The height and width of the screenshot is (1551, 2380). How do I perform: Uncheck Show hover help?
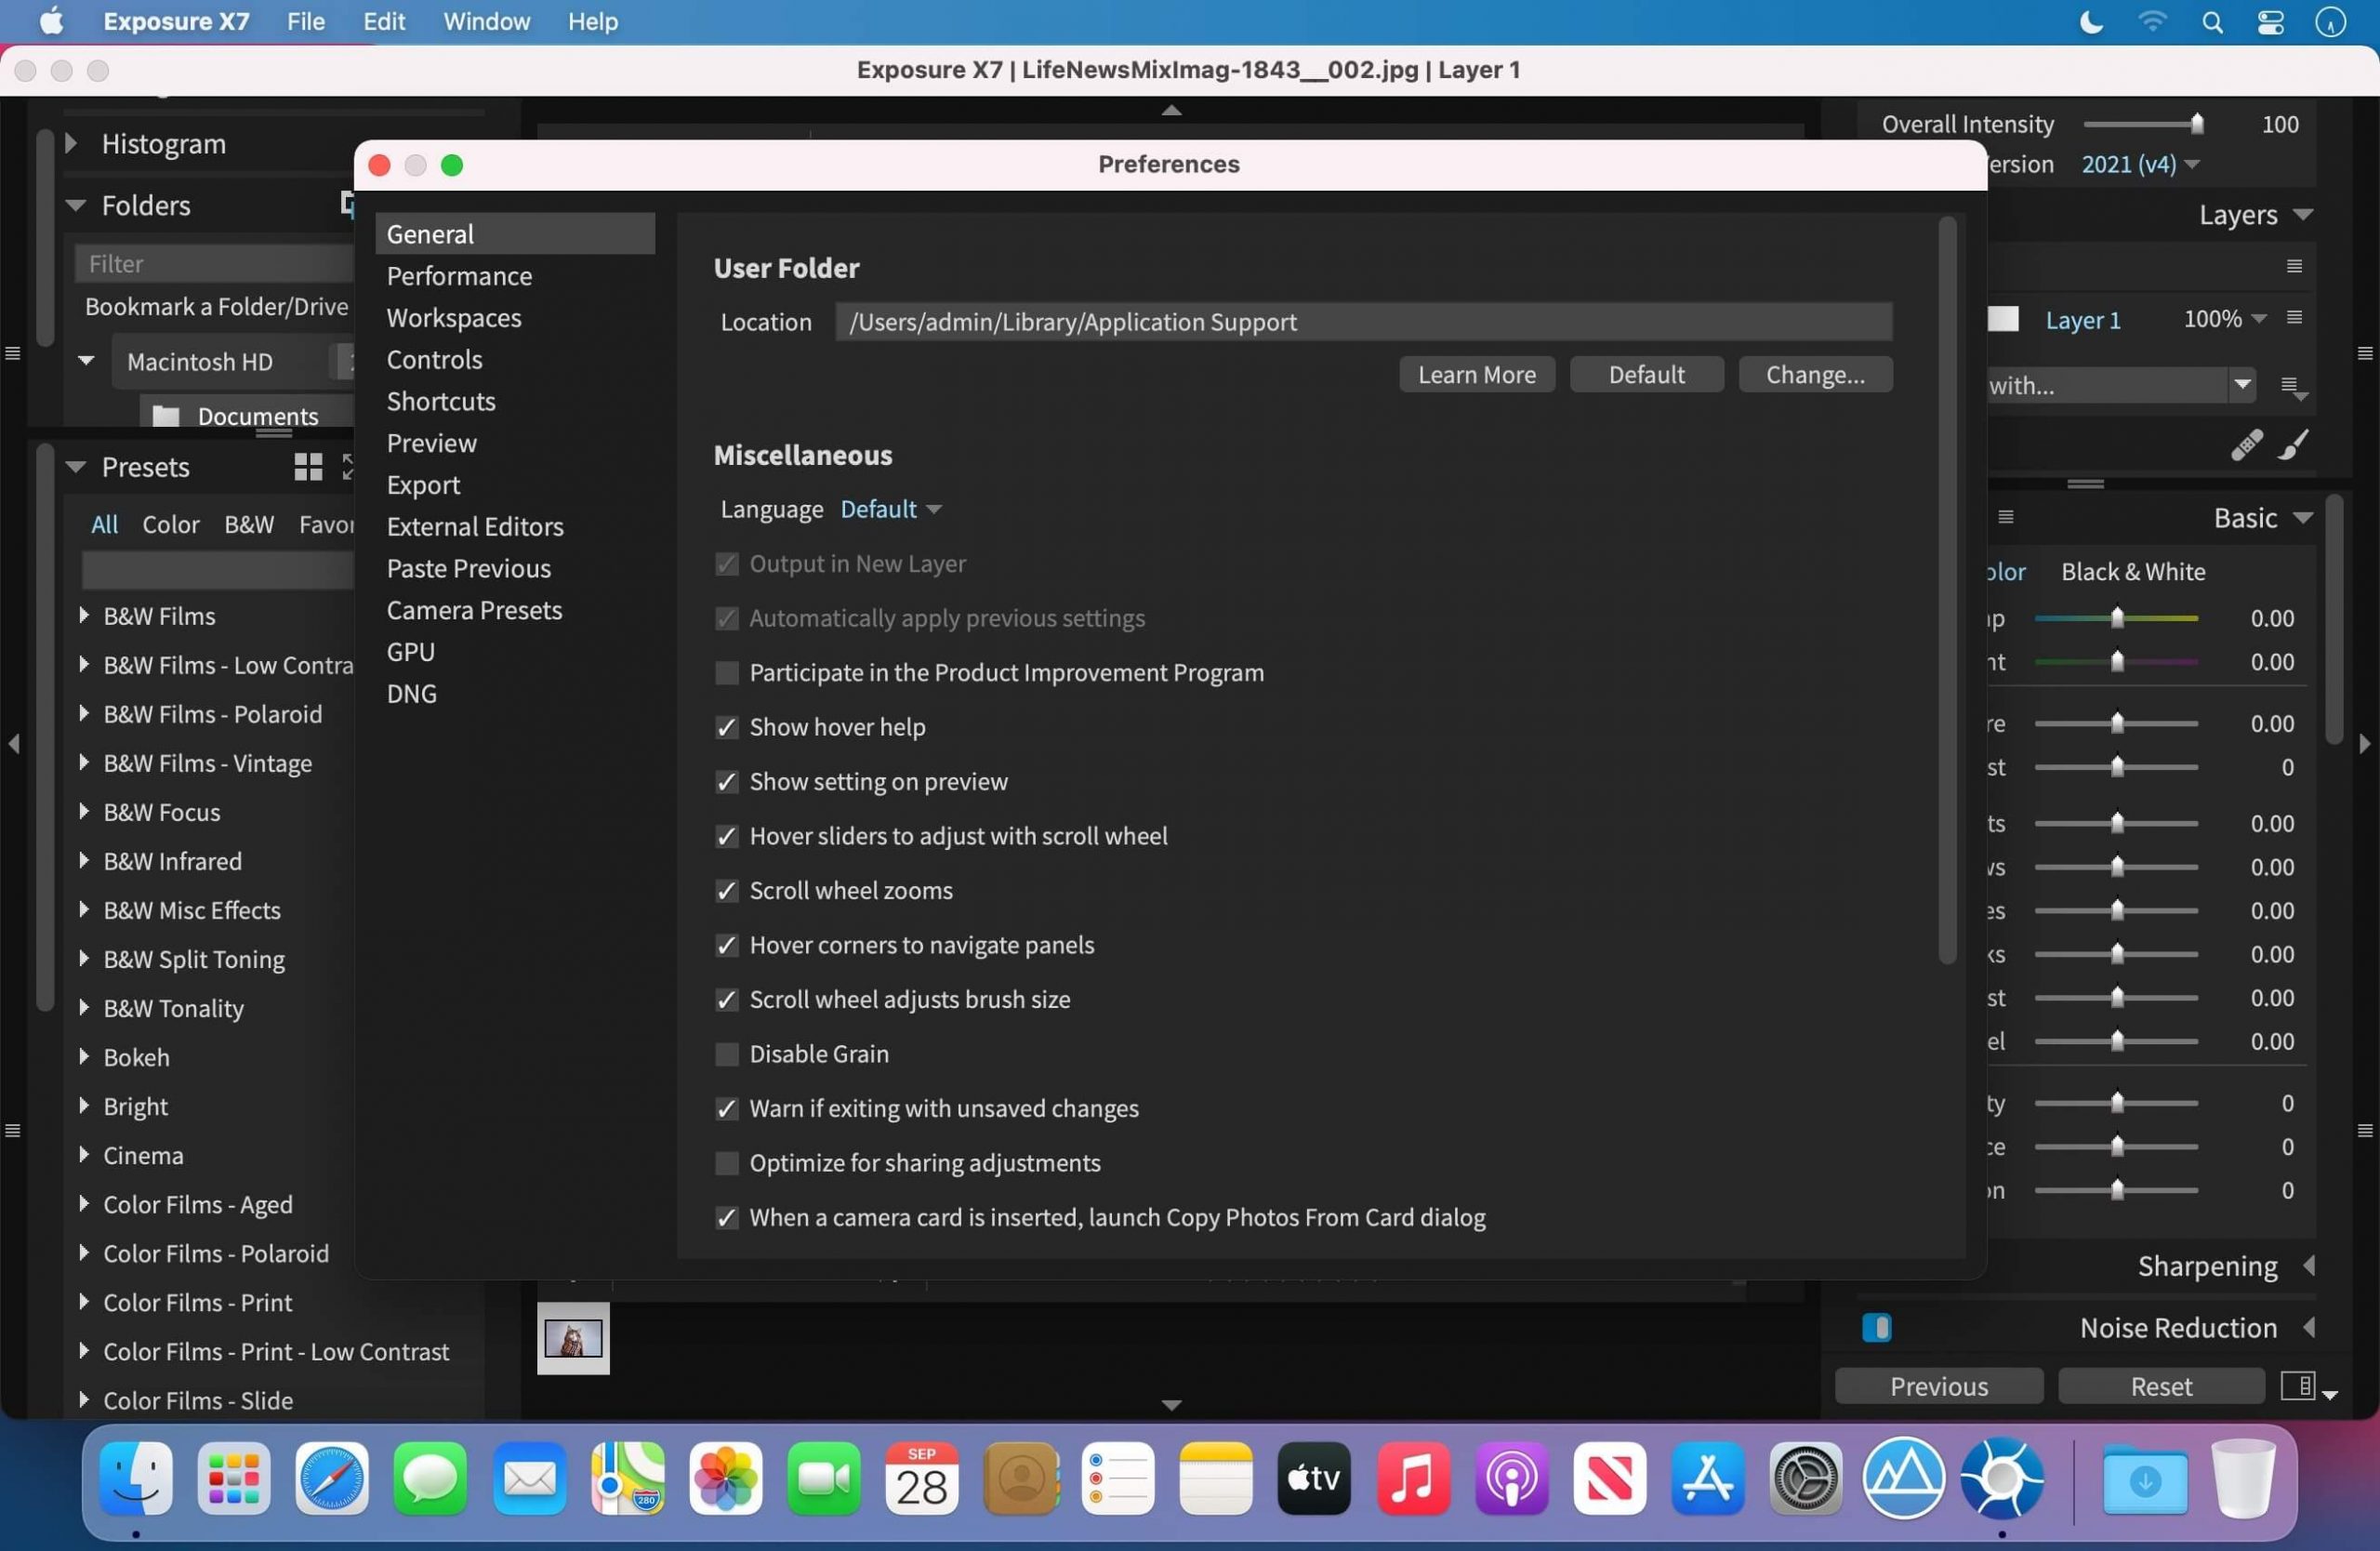[727, 727]
